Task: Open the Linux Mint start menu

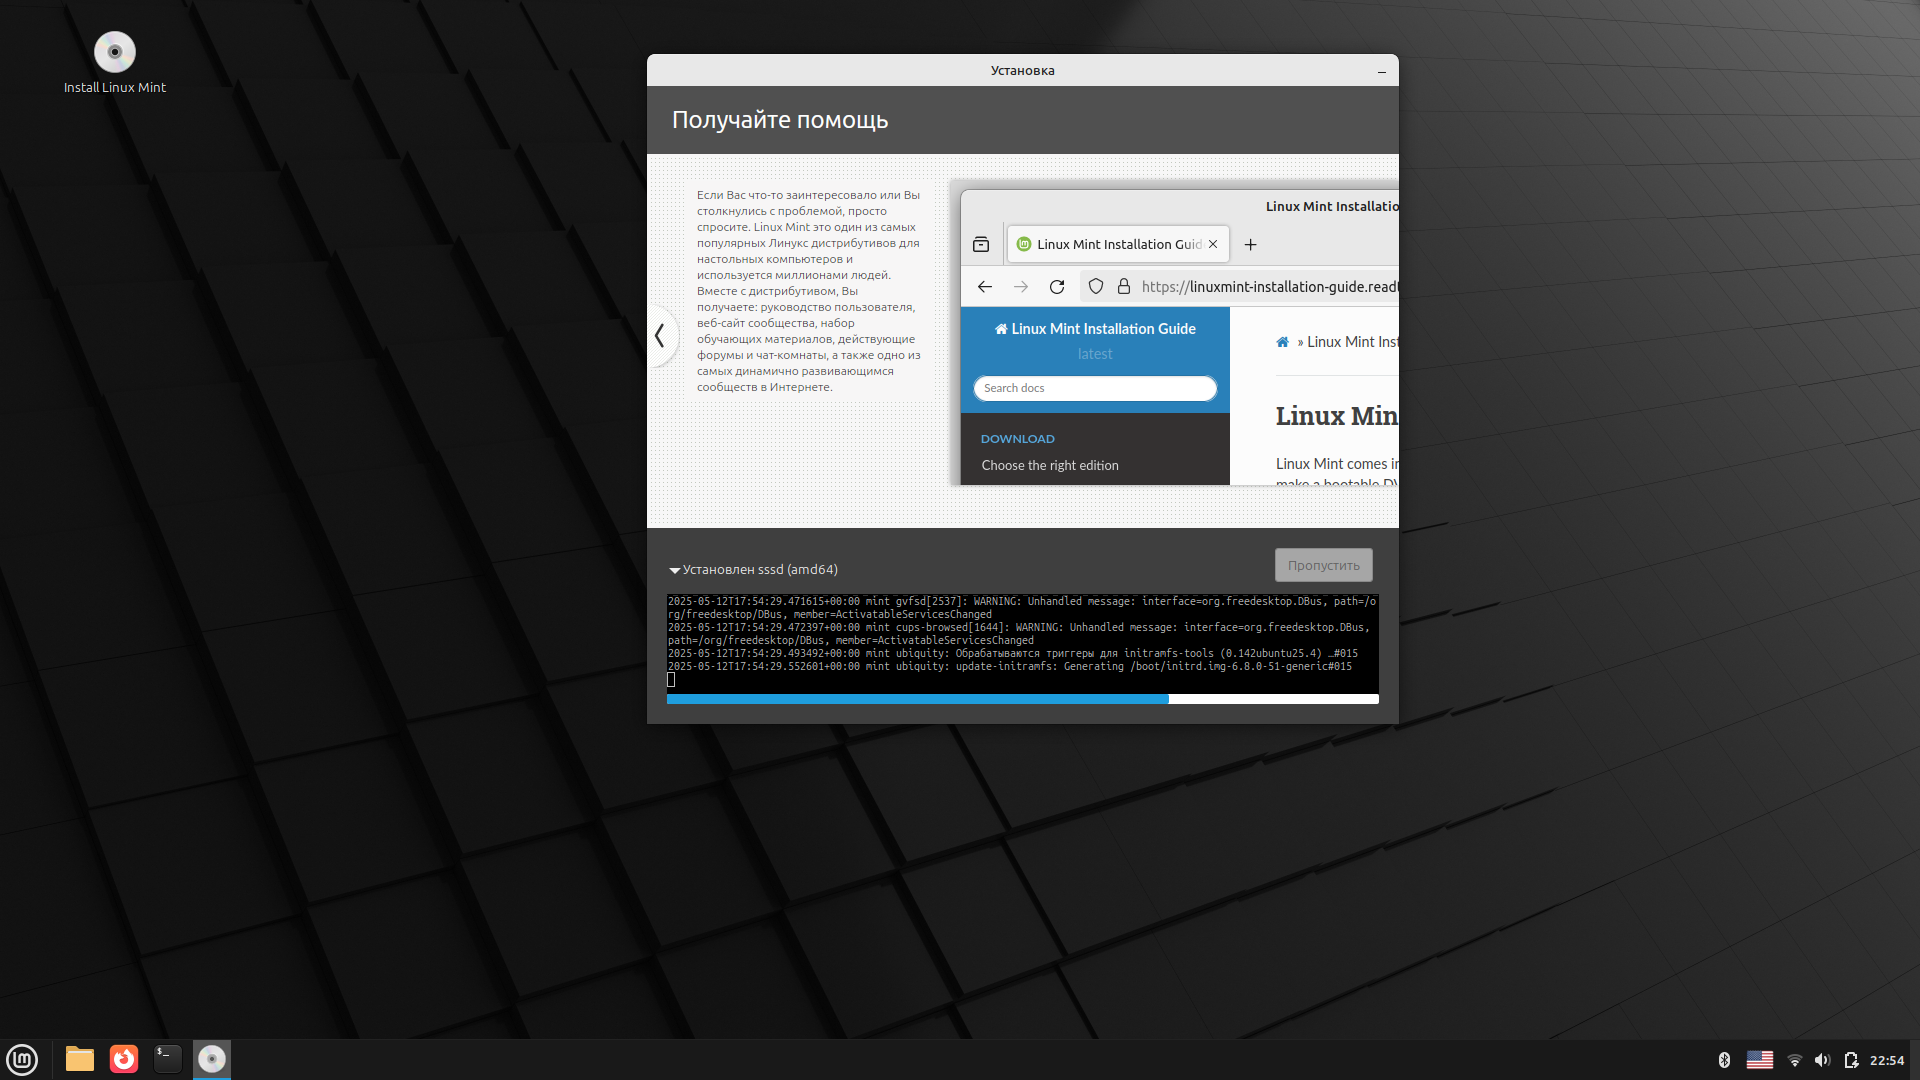Action: point(22,1059)
